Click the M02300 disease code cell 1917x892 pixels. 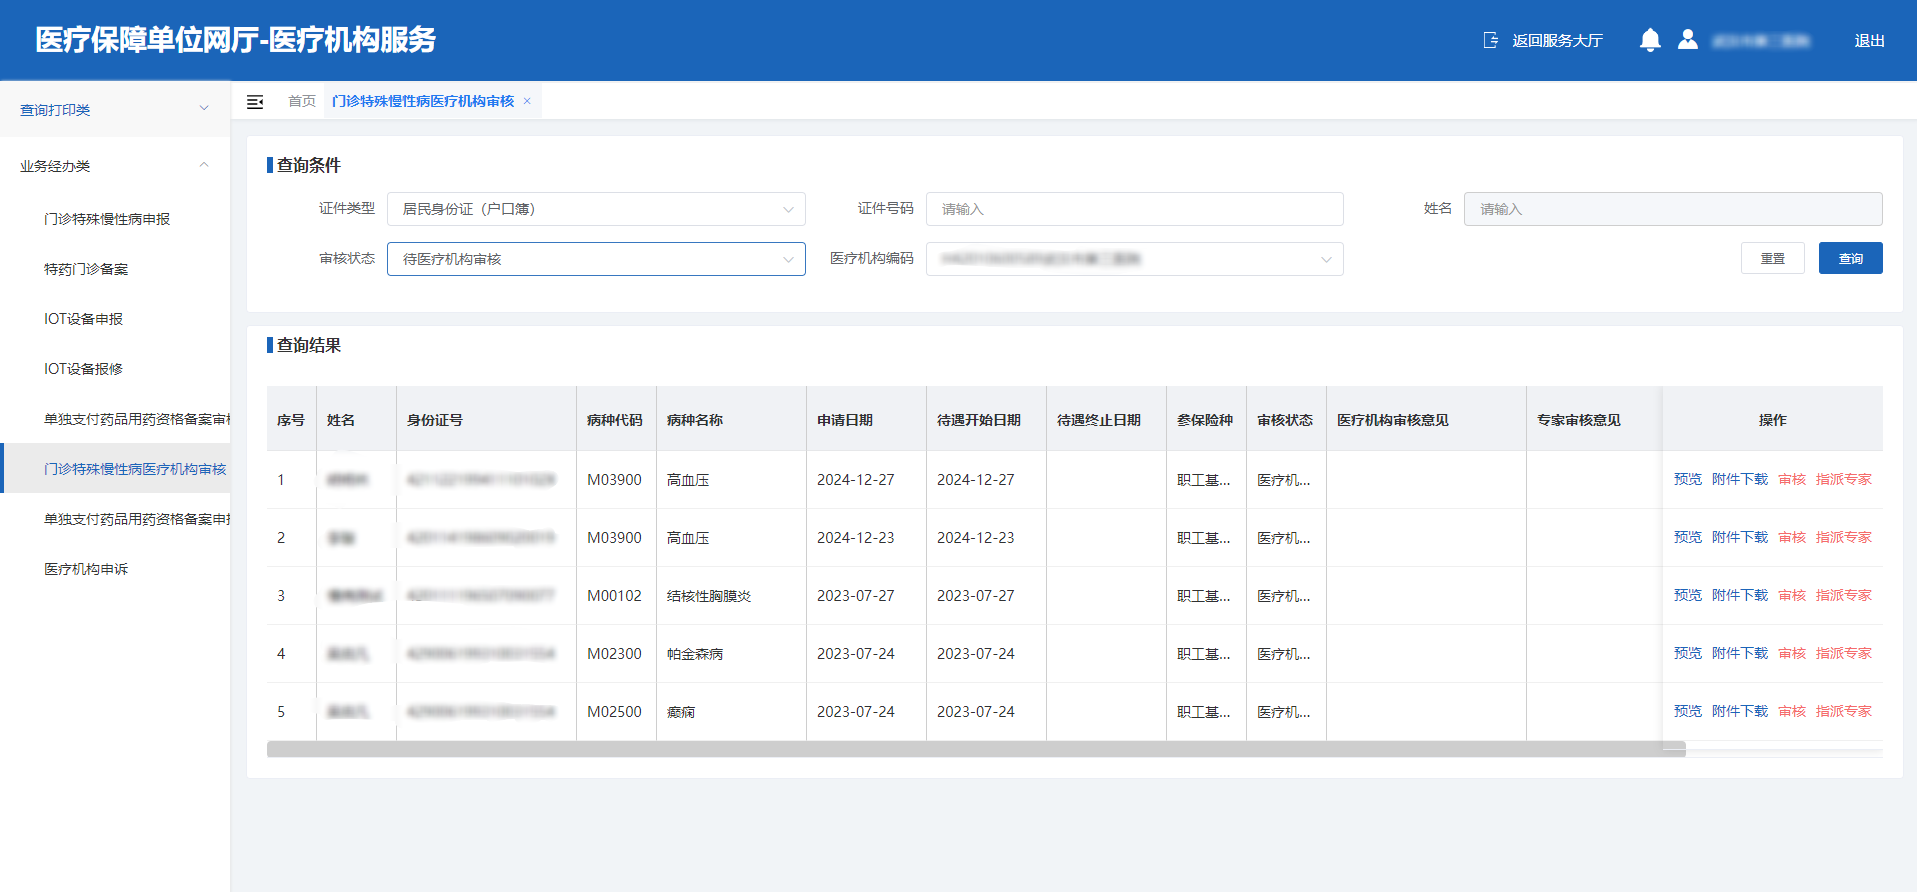614,654
